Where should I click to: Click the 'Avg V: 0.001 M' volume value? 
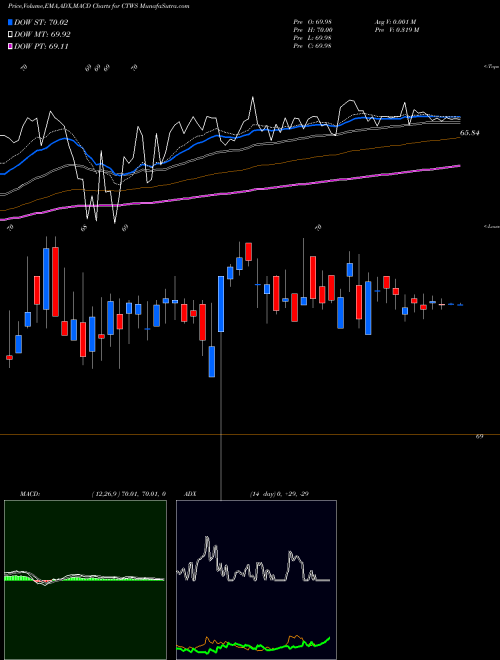[395, 22]
